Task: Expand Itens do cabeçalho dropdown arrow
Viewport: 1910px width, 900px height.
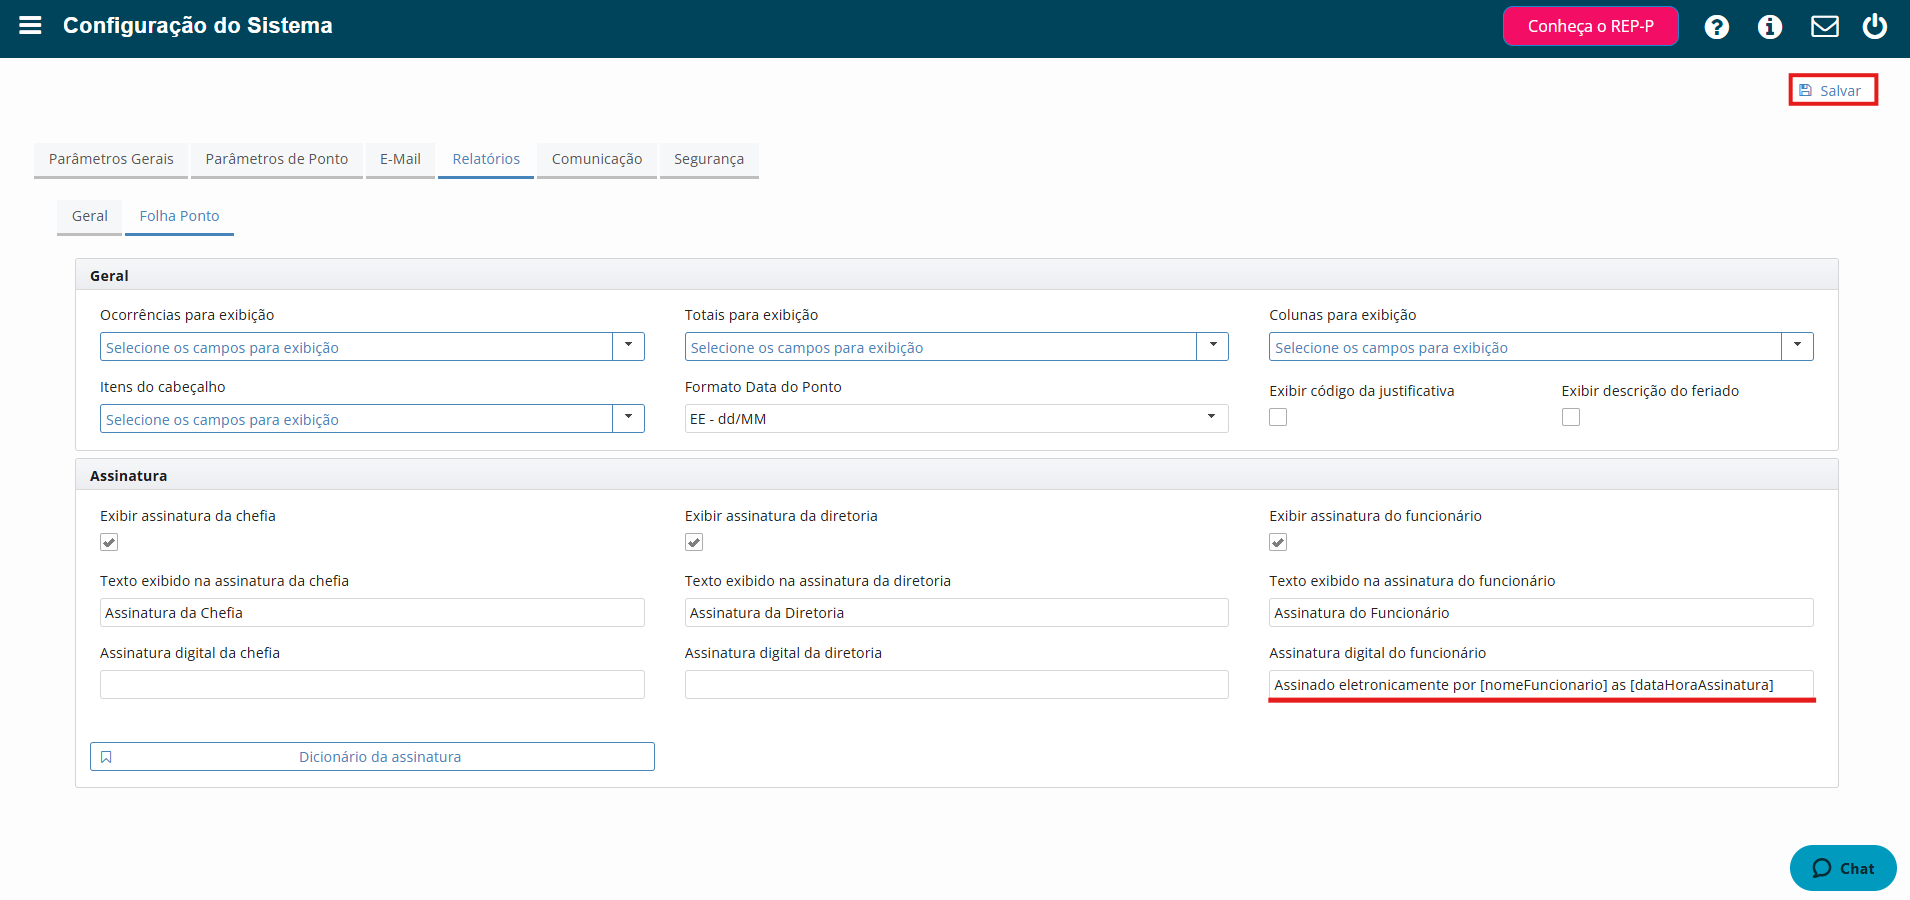Action: 628,418
